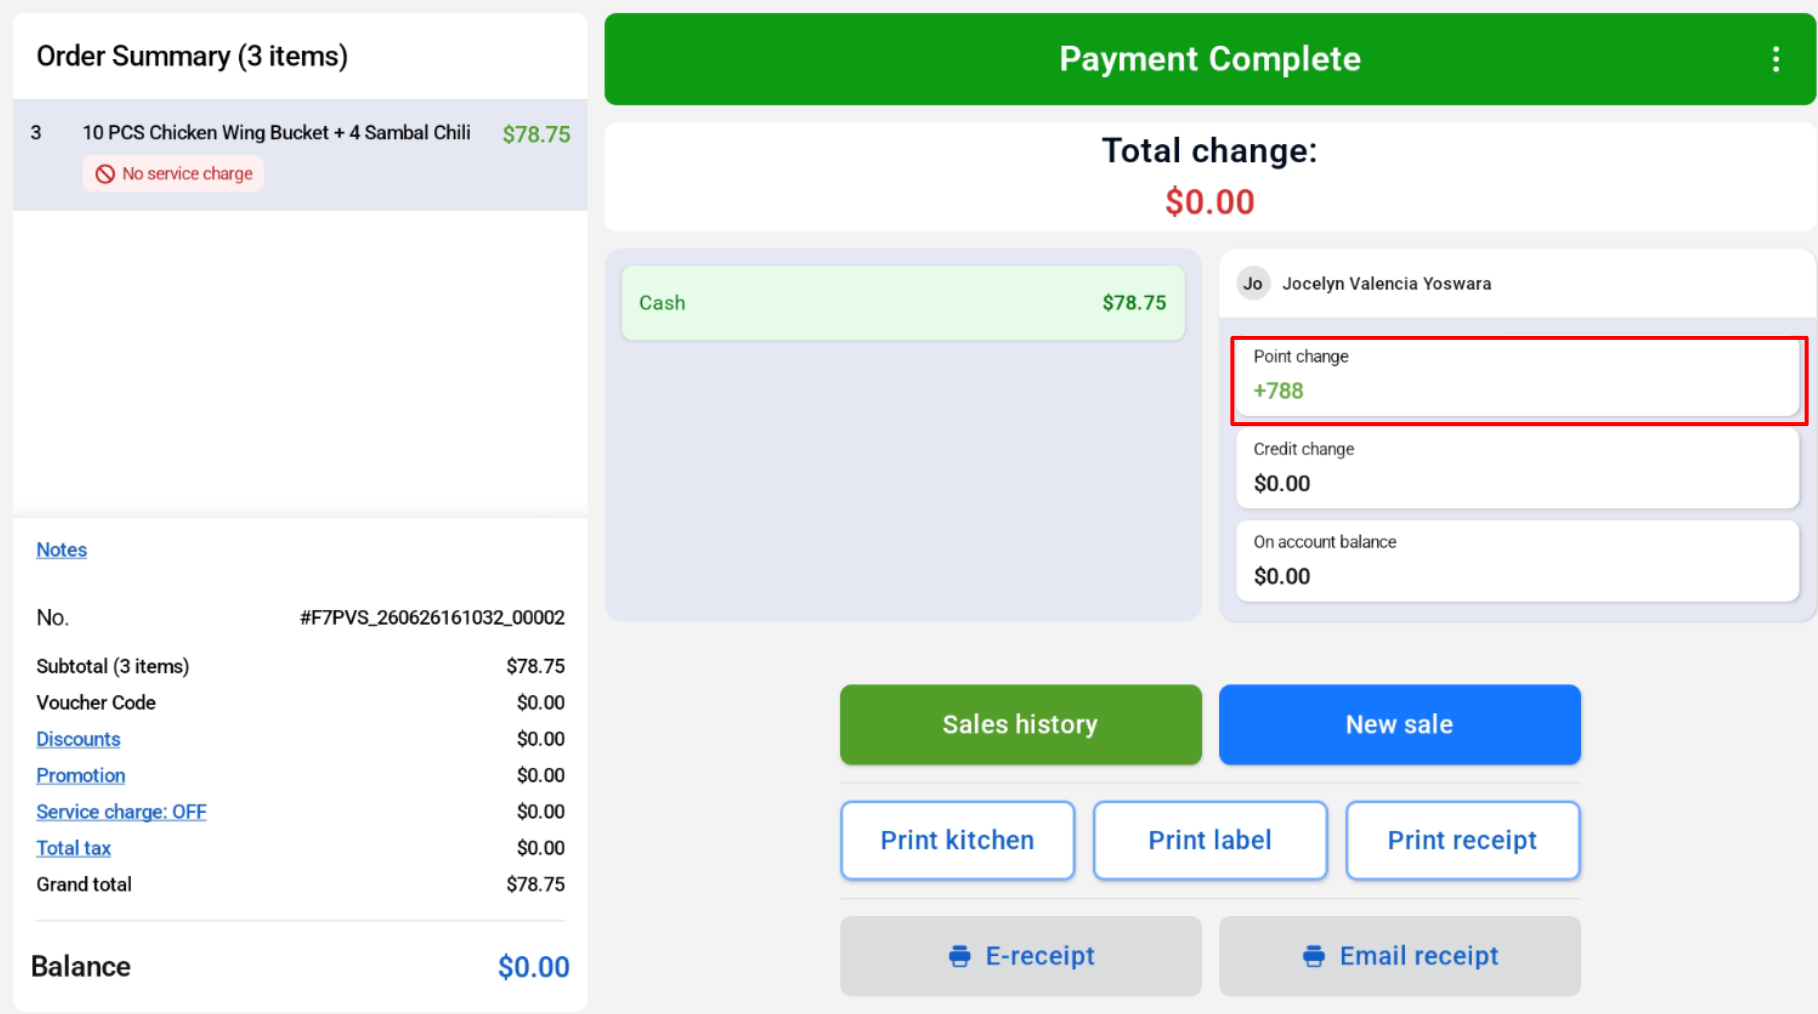The height and width of the screenshot is (1014, 1818).
Task: Open the Notes link
Action: [61, 550]
